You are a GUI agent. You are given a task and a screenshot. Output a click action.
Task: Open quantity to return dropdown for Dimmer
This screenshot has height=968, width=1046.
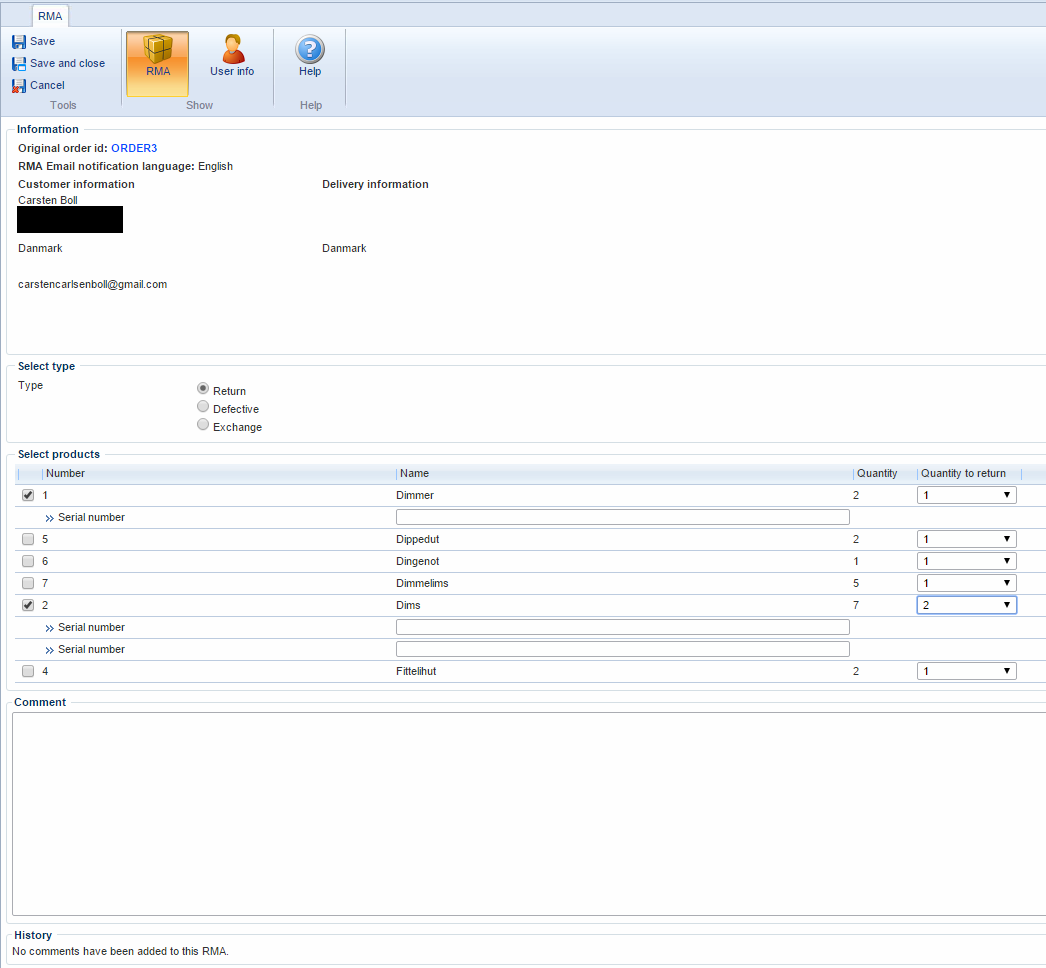(x=966, y=495)
